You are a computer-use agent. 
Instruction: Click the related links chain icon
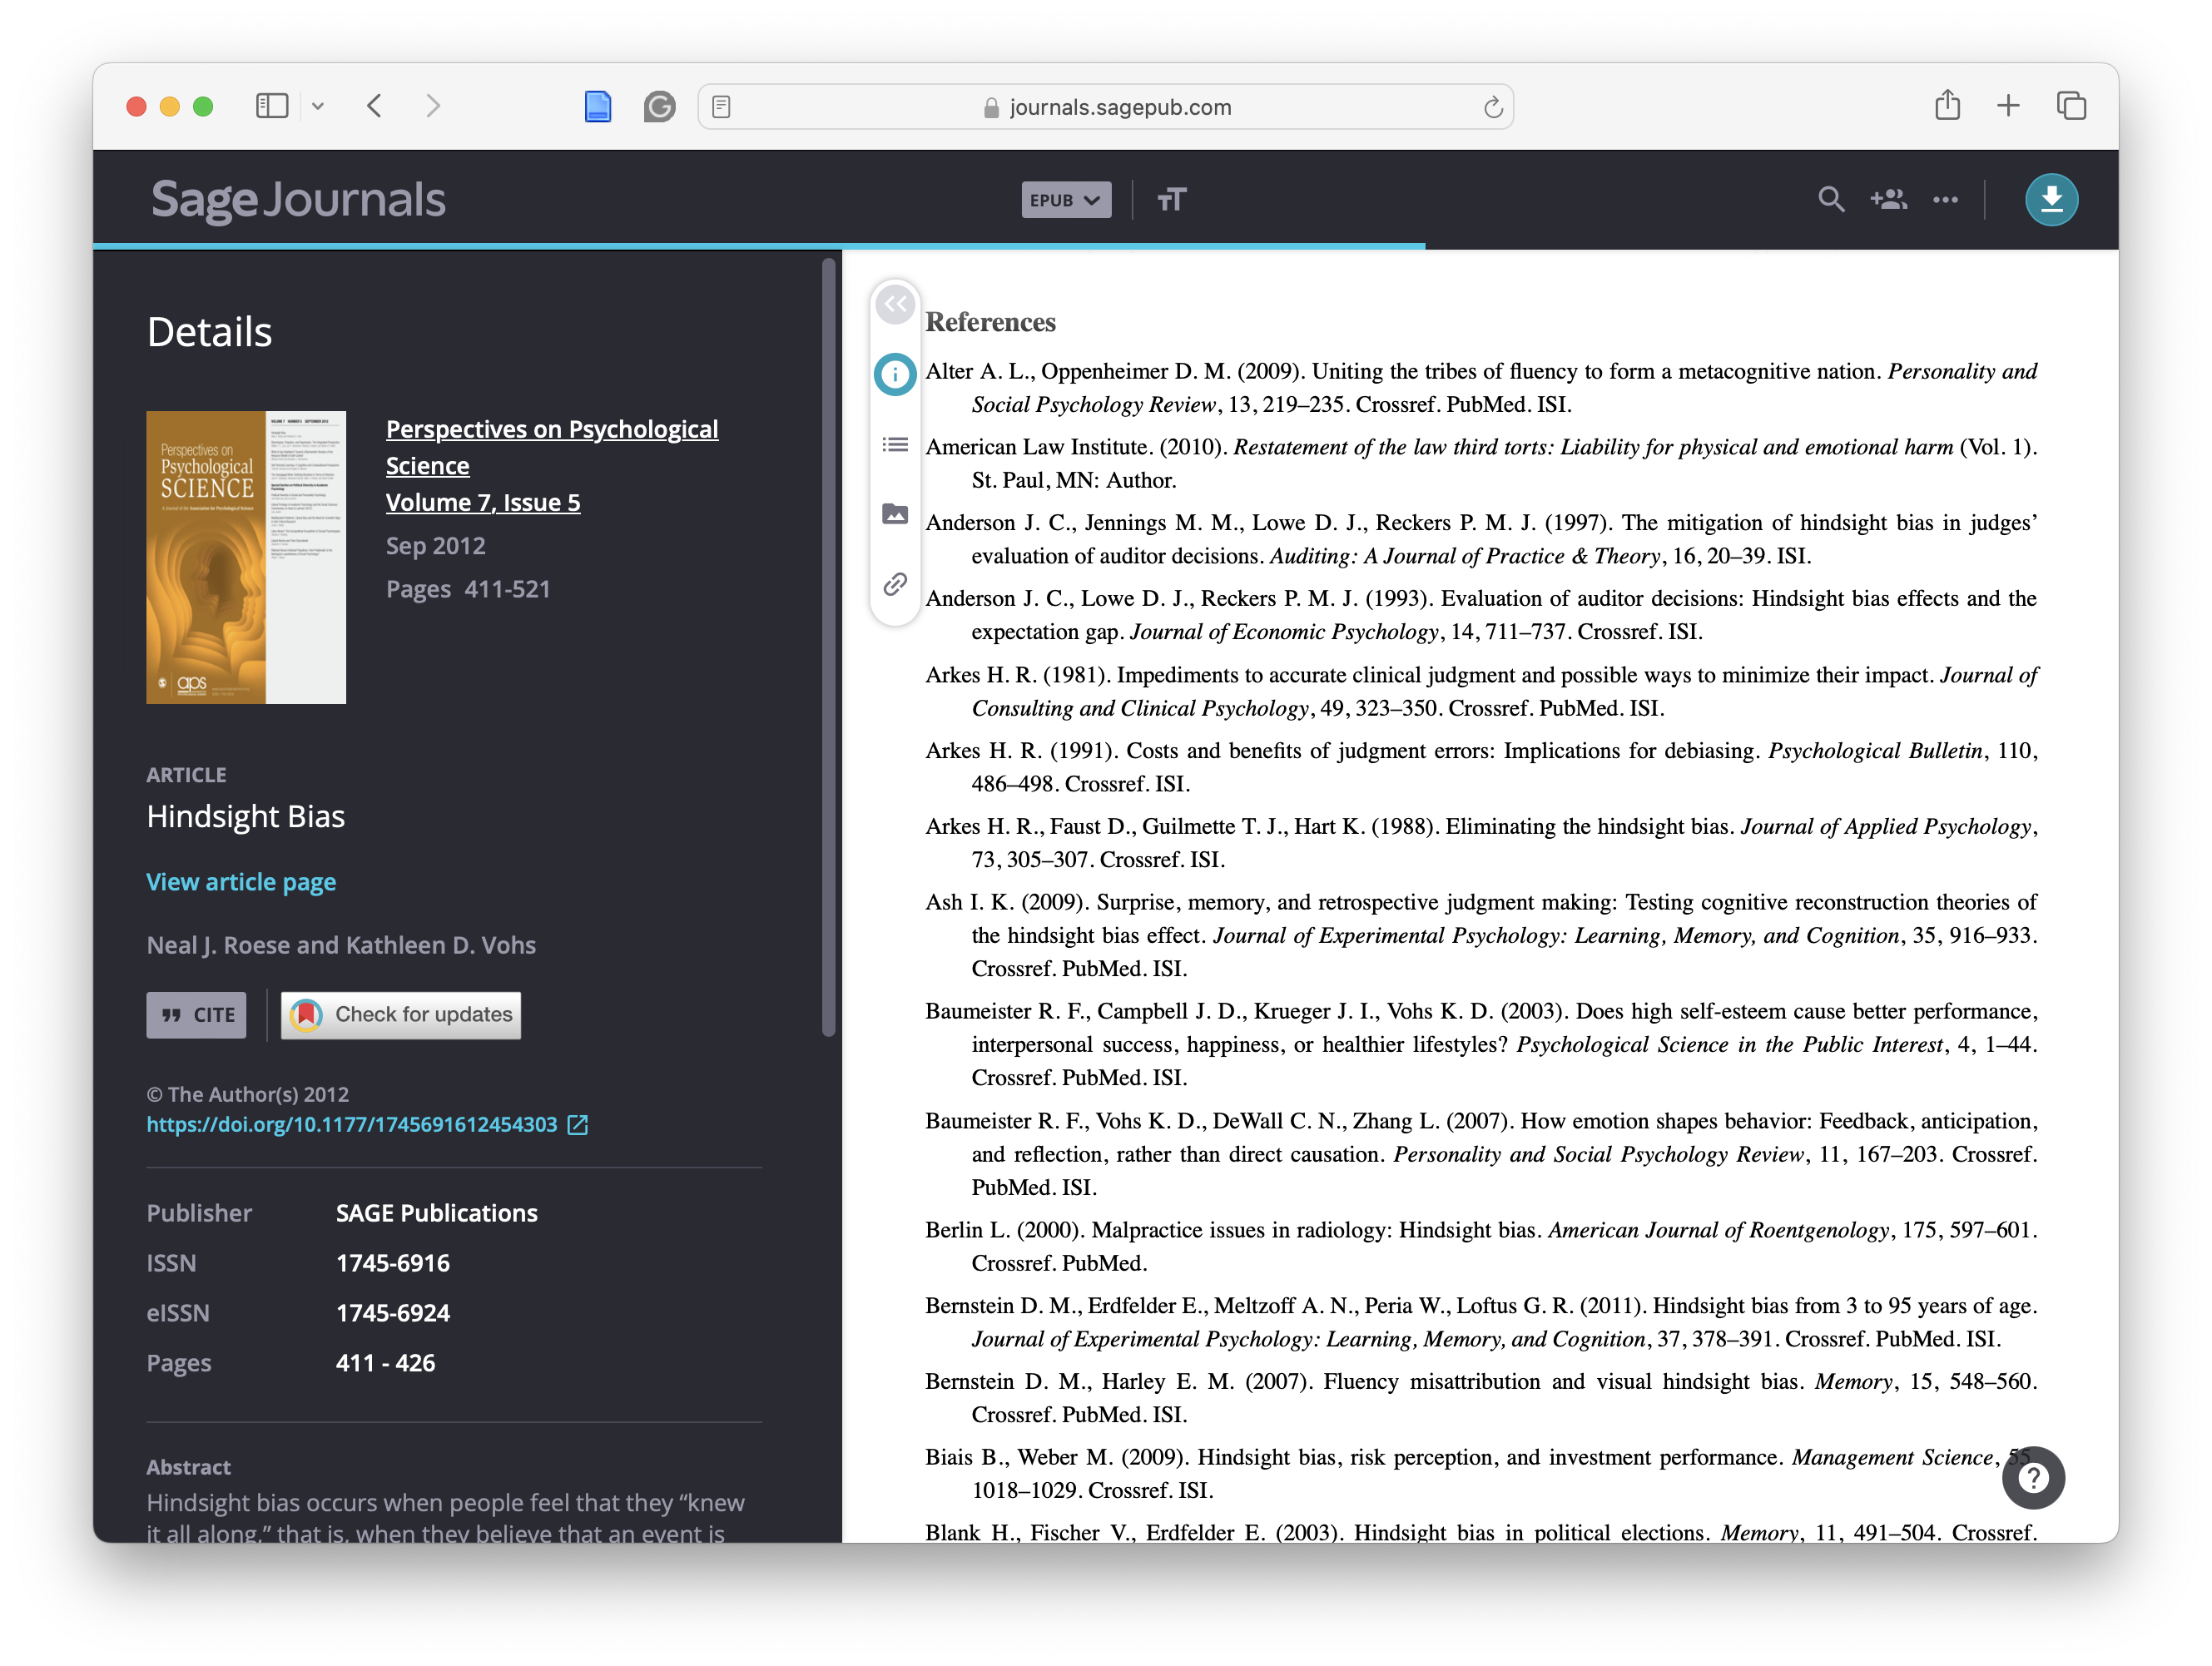pyautogui.click(x=895, y=584)
